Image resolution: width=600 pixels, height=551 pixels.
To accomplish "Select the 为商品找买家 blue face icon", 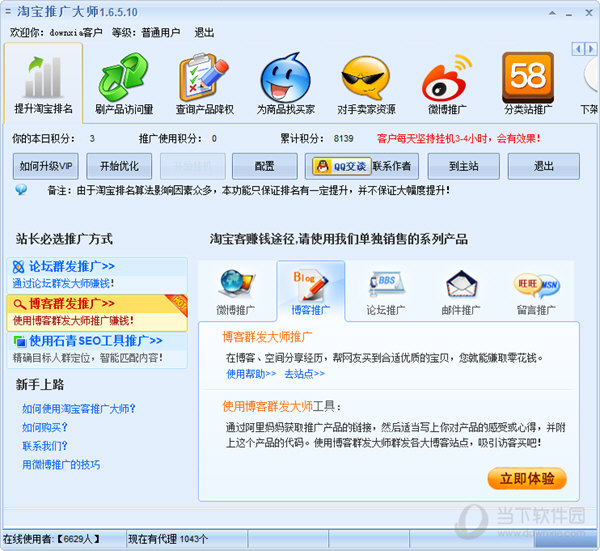I will (285, 78).
